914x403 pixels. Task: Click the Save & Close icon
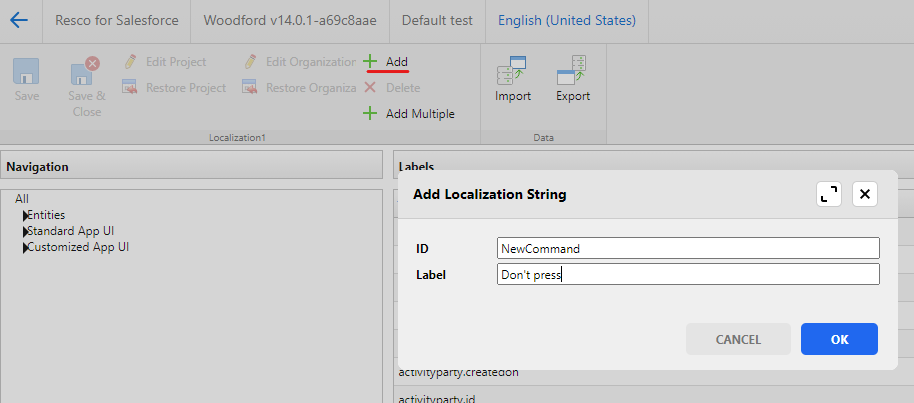pos(86,72)
